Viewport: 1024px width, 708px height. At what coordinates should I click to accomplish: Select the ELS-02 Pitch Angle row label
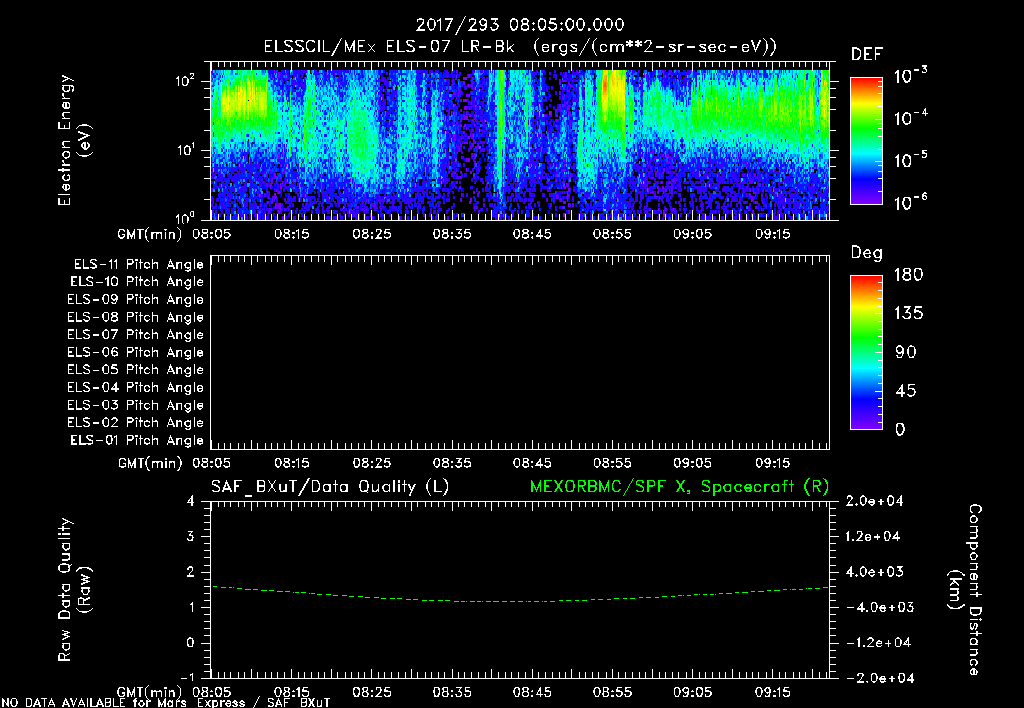135,423
